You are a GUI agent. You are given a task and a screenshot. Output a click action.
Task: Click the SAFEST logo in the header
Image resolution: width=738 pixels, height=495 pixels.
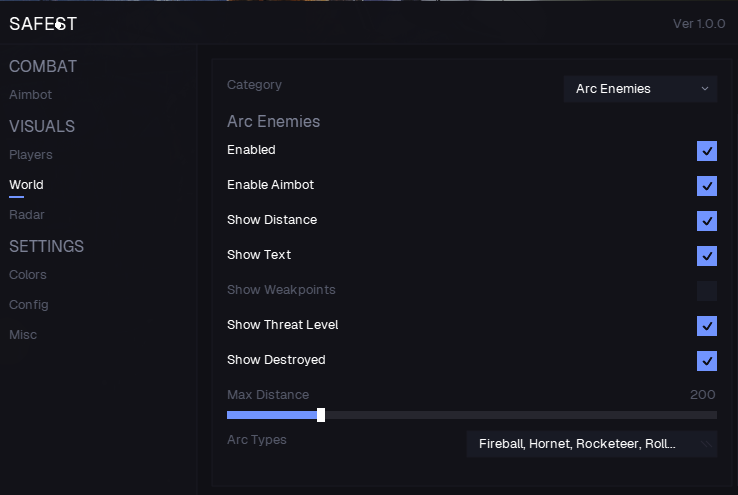43,23
